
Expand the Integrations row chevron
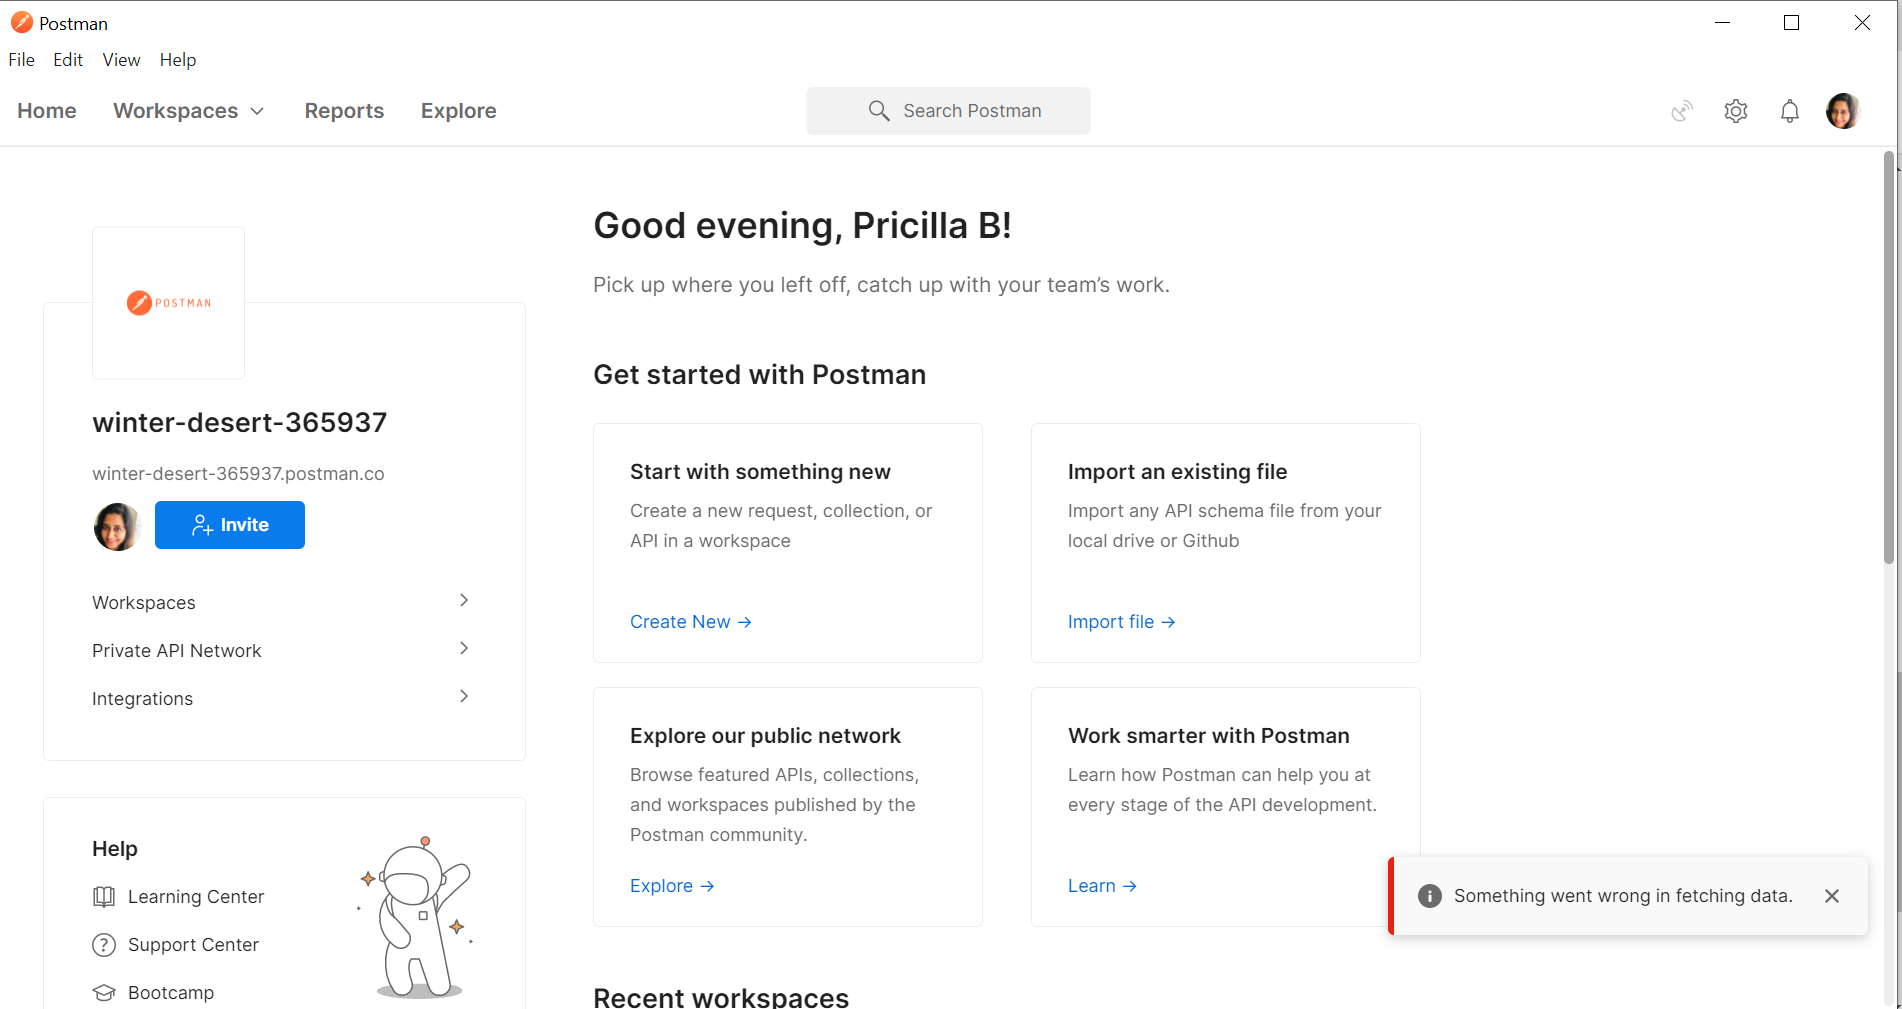pos(464,697)
